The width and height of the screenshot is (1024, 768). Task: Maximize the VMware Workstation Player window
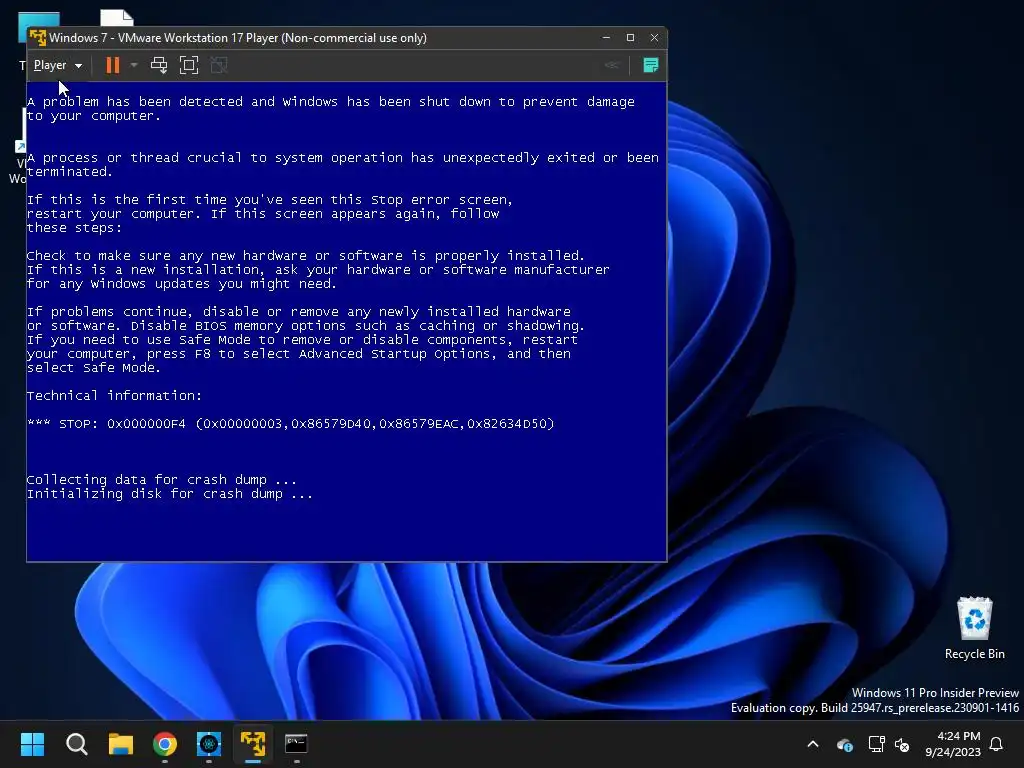[x=630, y=38]
